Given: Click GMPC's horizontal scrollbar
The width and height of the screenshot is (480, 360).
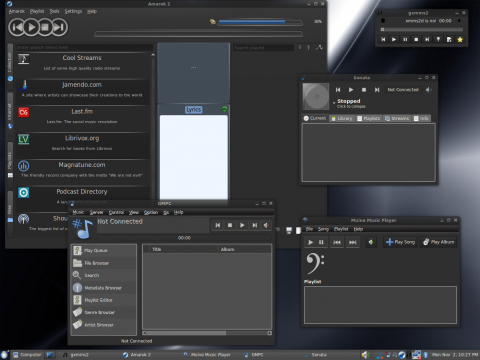Looking at the screenshot, I should 207,333.
